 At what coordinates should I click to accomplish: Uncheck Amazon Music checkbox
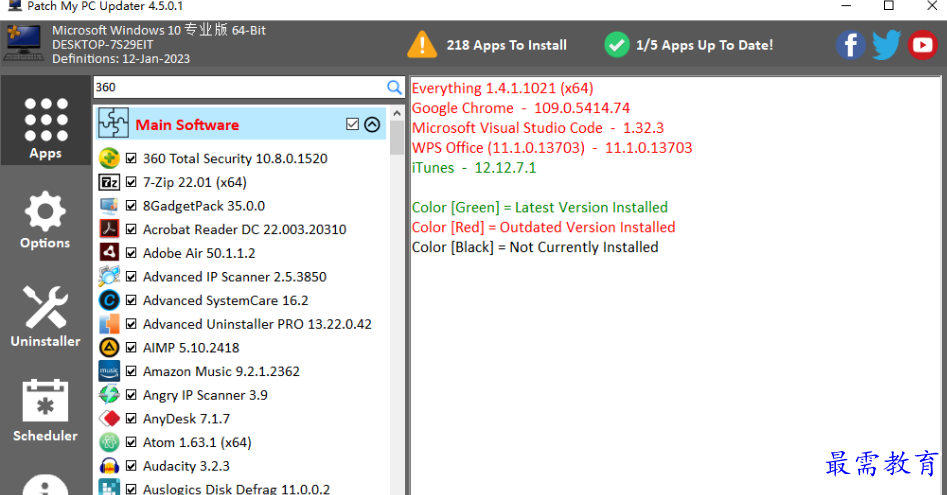131,371
